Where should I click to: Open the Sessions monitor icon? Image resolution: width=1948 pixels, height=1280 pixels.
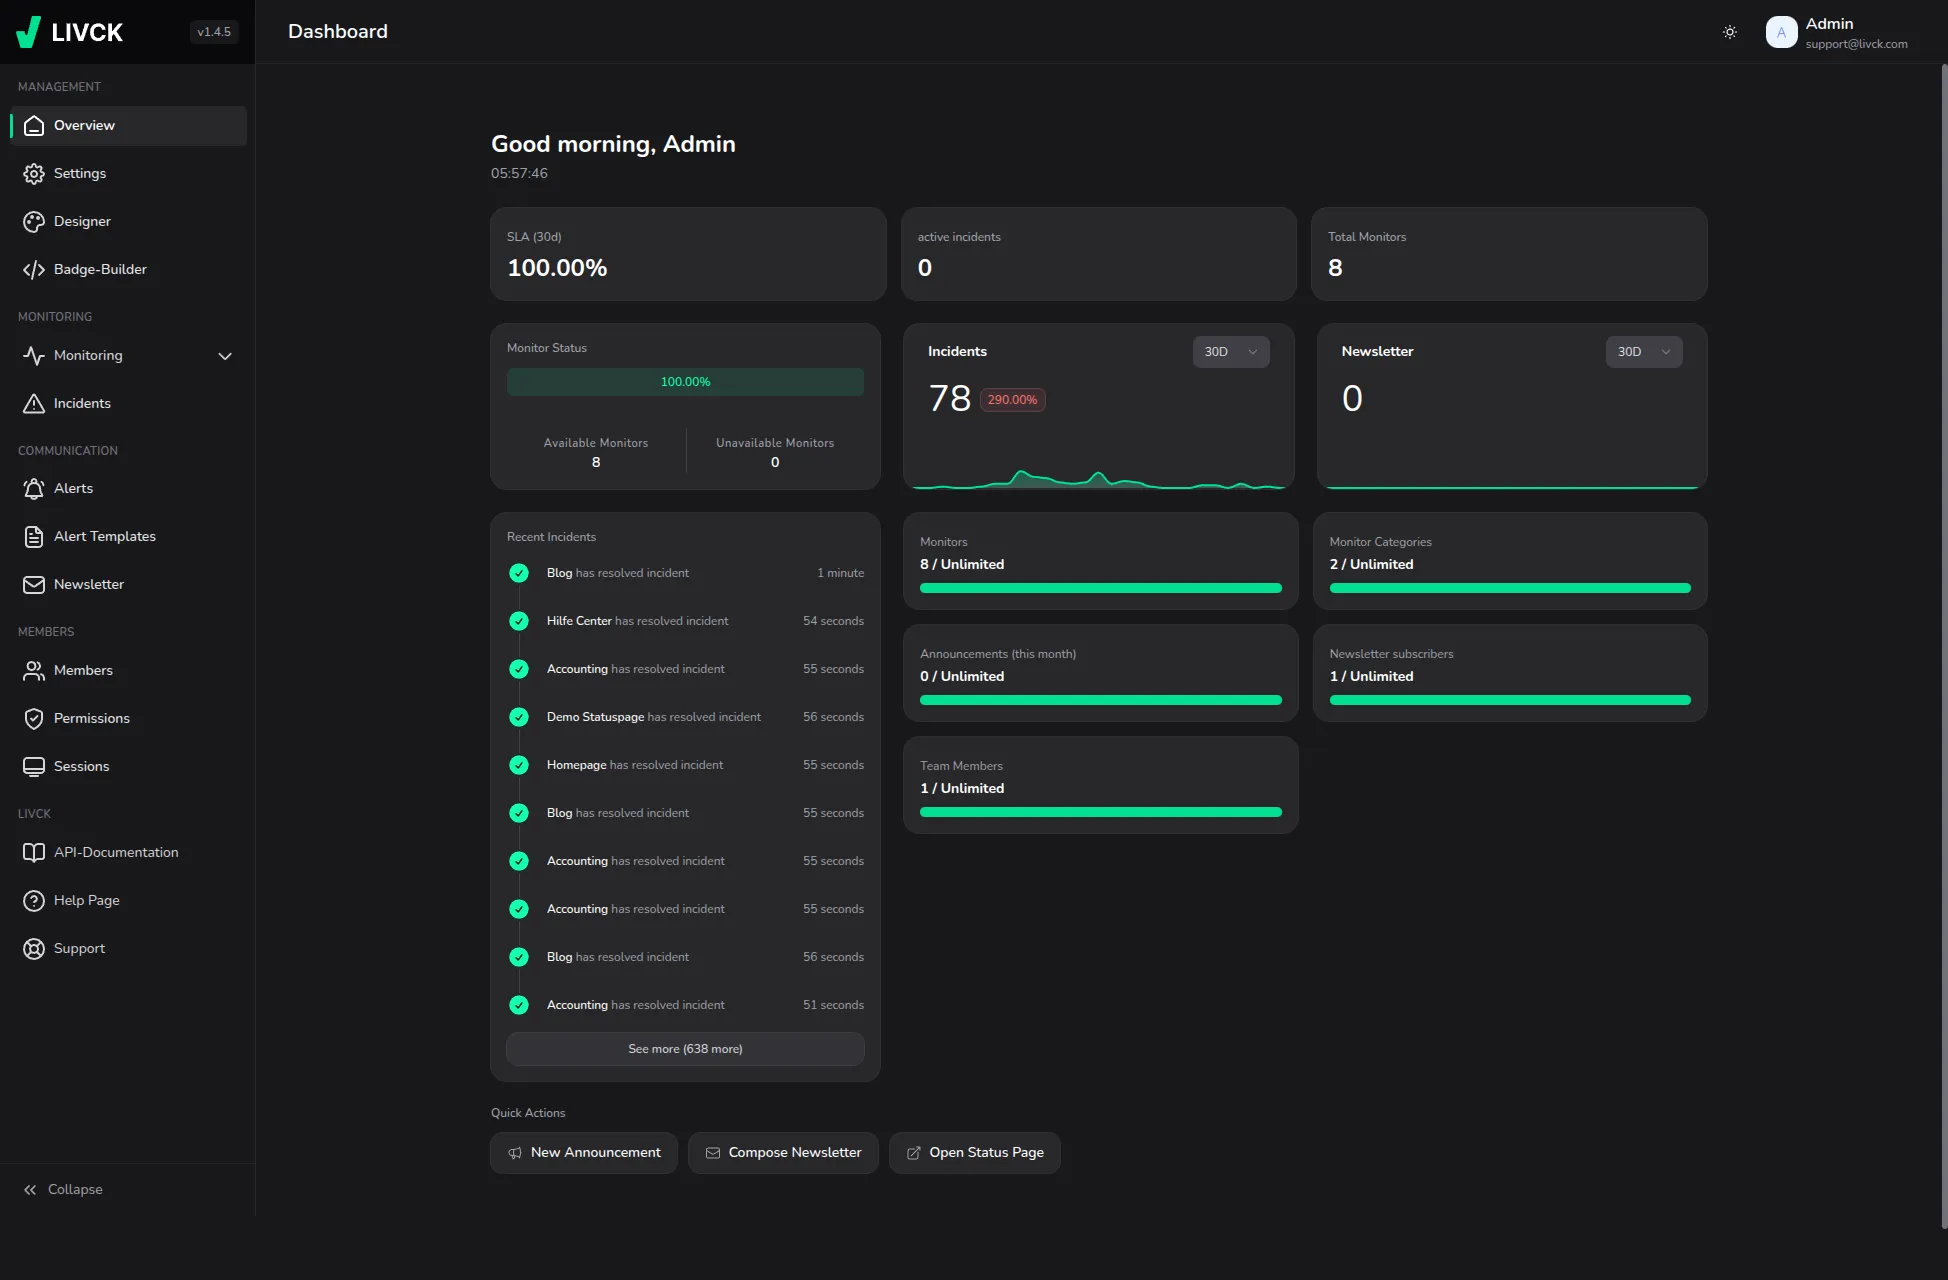[x=34, y=767]
